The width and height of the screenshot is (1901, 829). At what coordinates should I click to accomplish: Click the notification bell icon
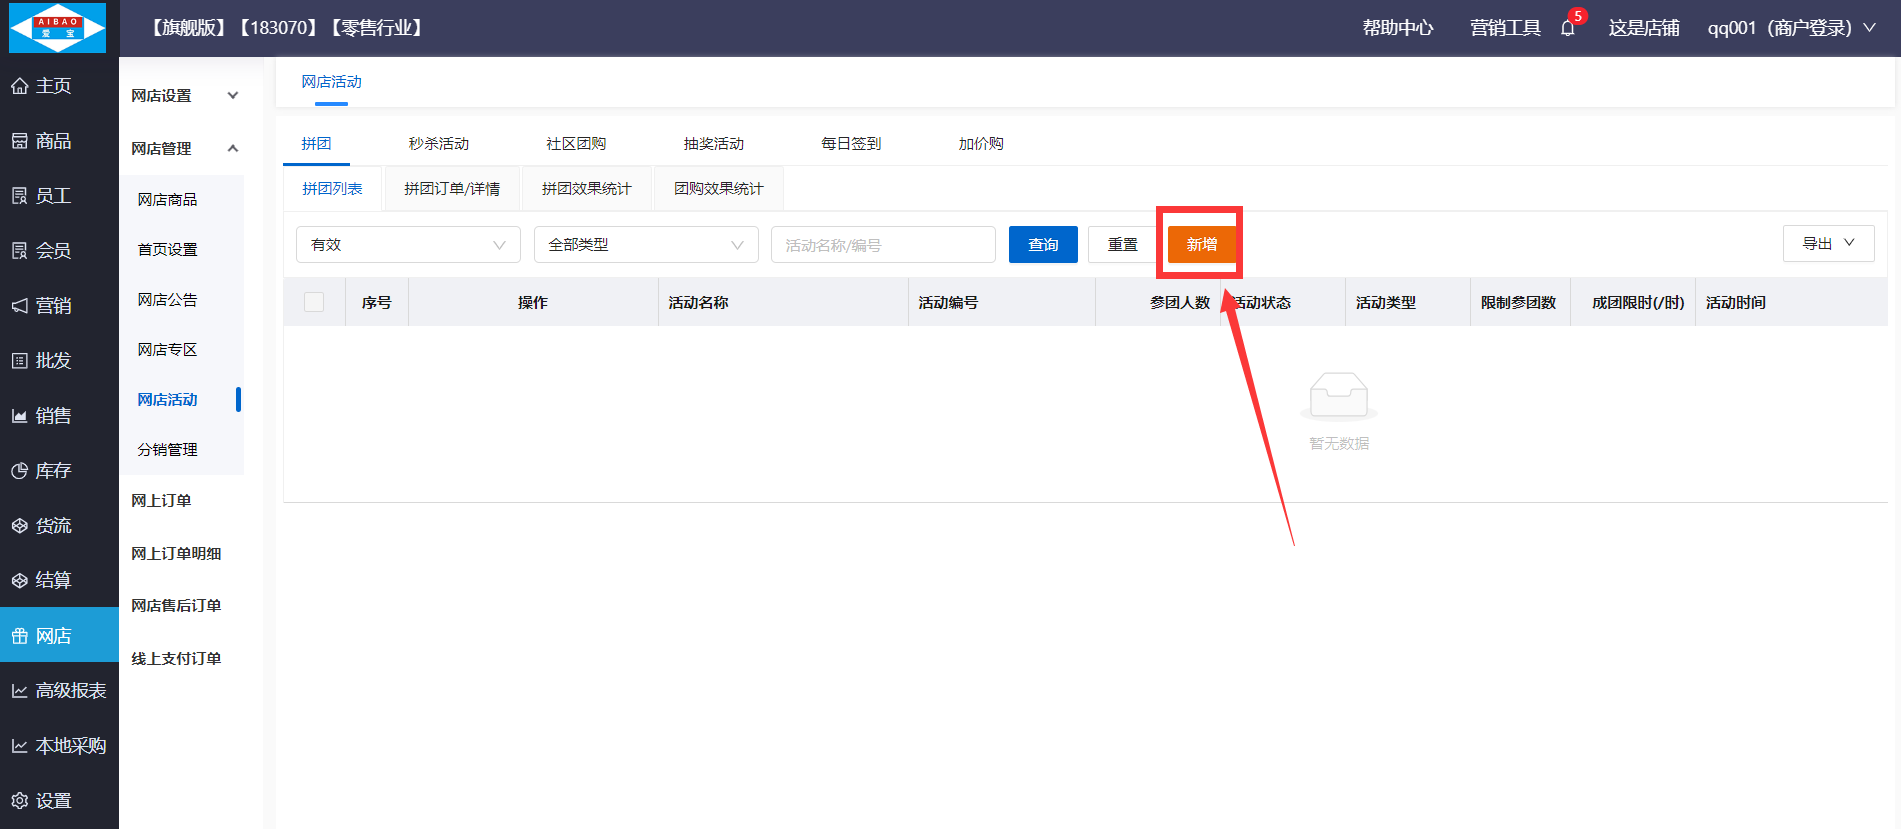[x=1567, y=28]
